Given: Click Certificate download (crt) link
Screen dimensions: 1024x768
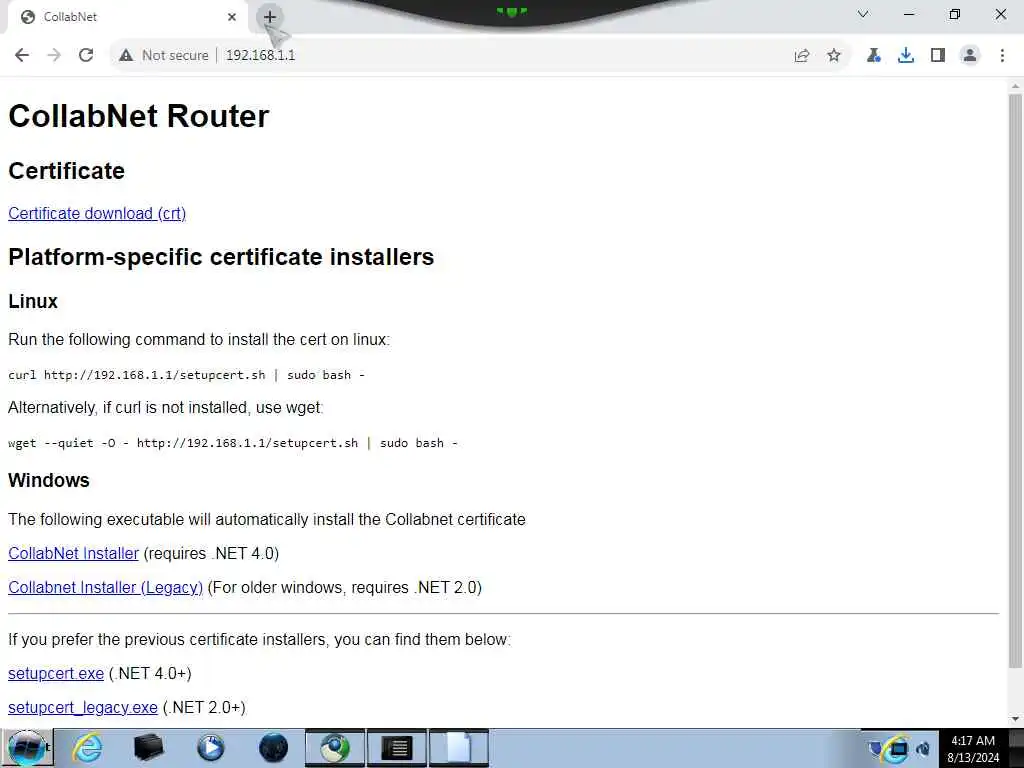Looking at the screenshot, I should [97, 214].
